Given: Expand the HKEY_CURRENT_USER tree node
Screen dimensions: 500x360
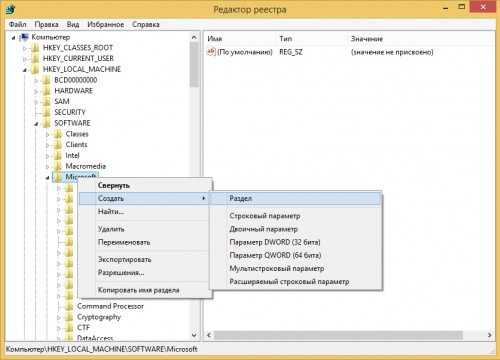Looking at the screenshot, I should pos(25,59).
